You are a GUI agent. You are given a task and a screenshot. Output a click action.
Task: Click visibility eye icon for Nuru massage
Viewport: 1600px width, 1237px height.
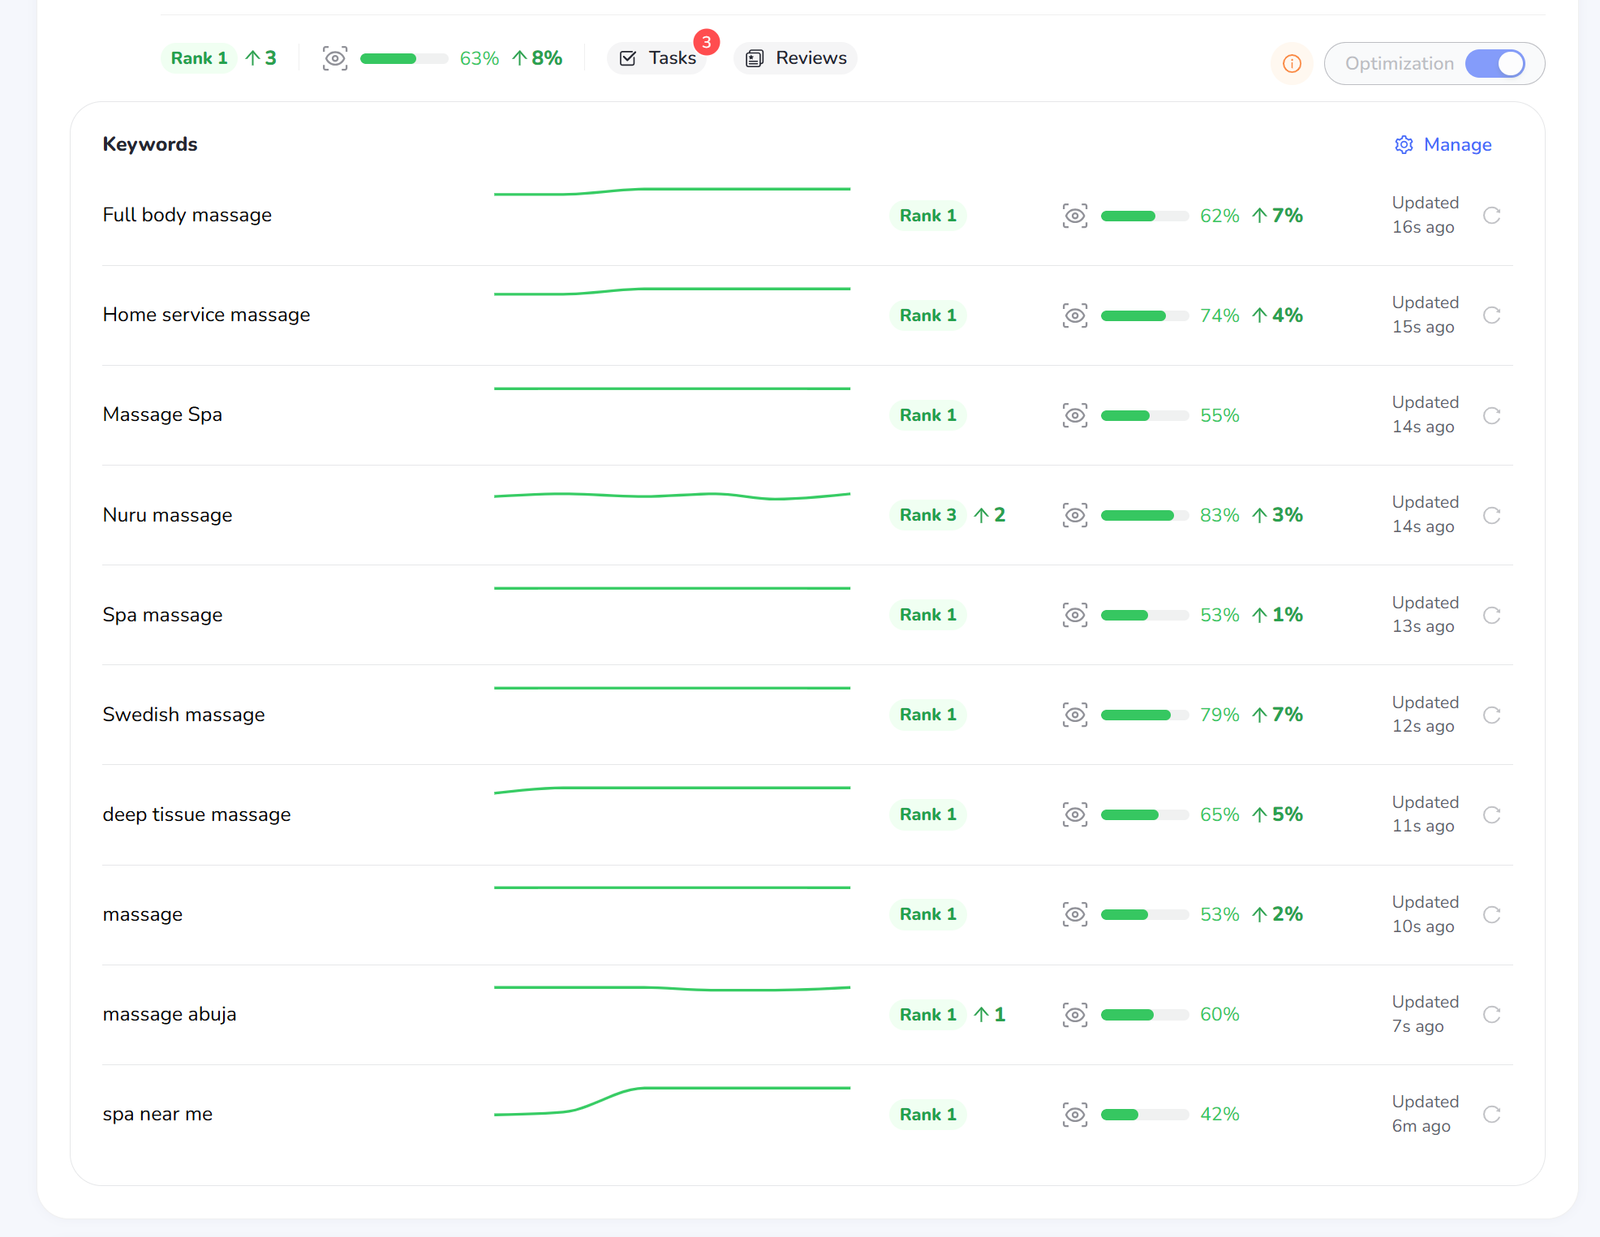(x=1075, y=515)
